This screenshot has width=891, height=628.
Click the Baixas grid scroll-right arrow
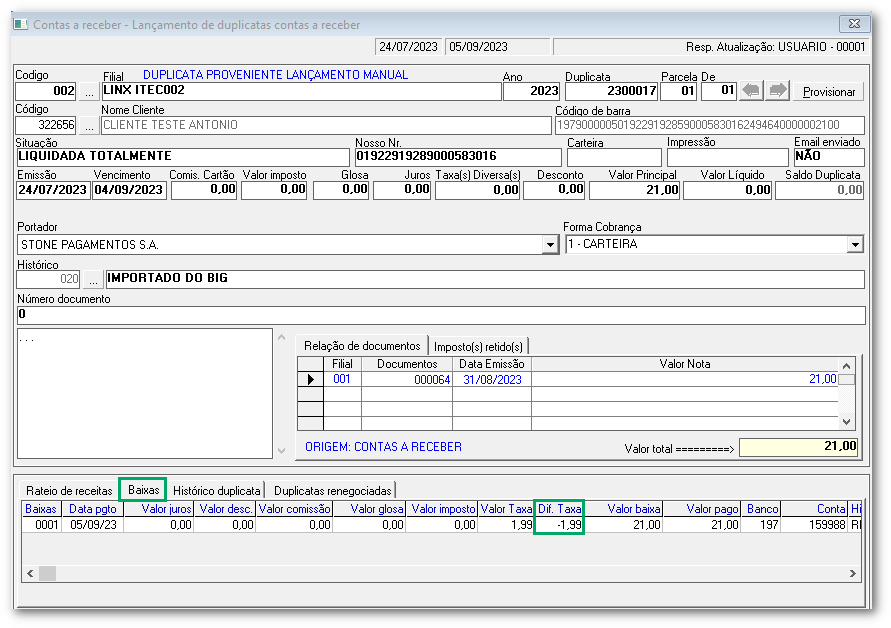[852, 573]
